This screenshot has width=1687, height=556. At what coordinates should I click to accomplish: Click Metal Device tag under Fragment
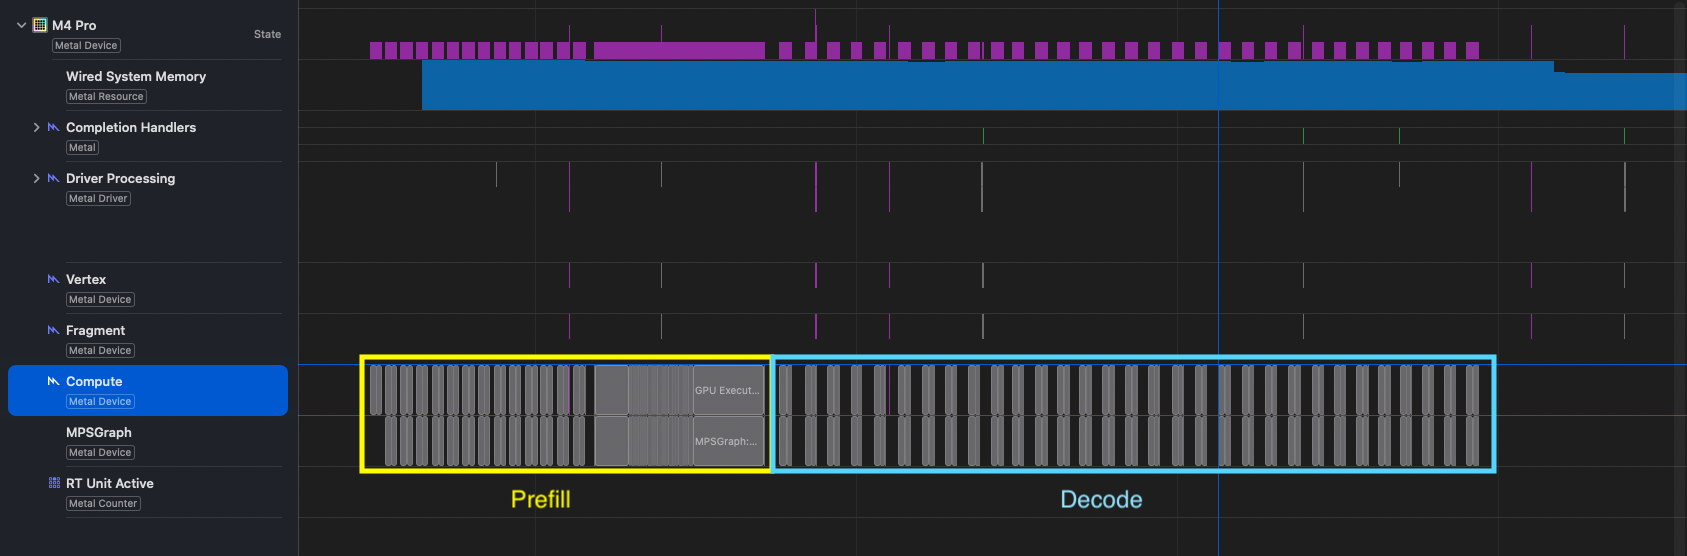pyautogui.click(x=100, y=351)
